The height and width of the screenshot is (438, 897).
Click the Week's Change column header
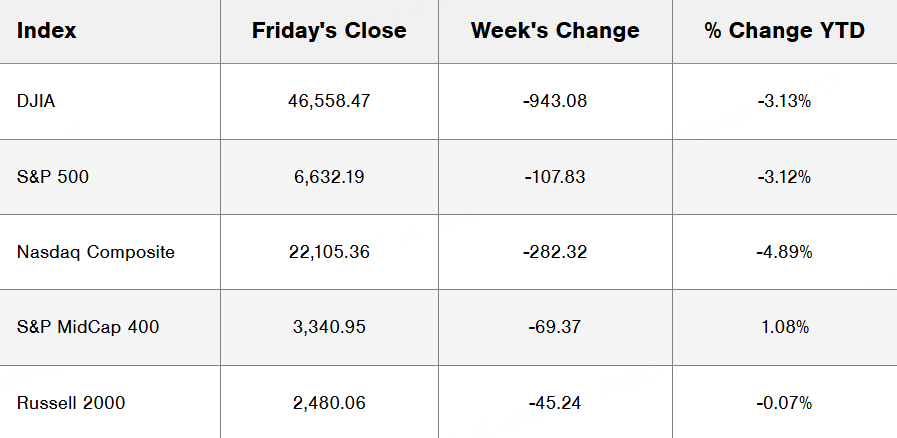[x=555, y=31]
